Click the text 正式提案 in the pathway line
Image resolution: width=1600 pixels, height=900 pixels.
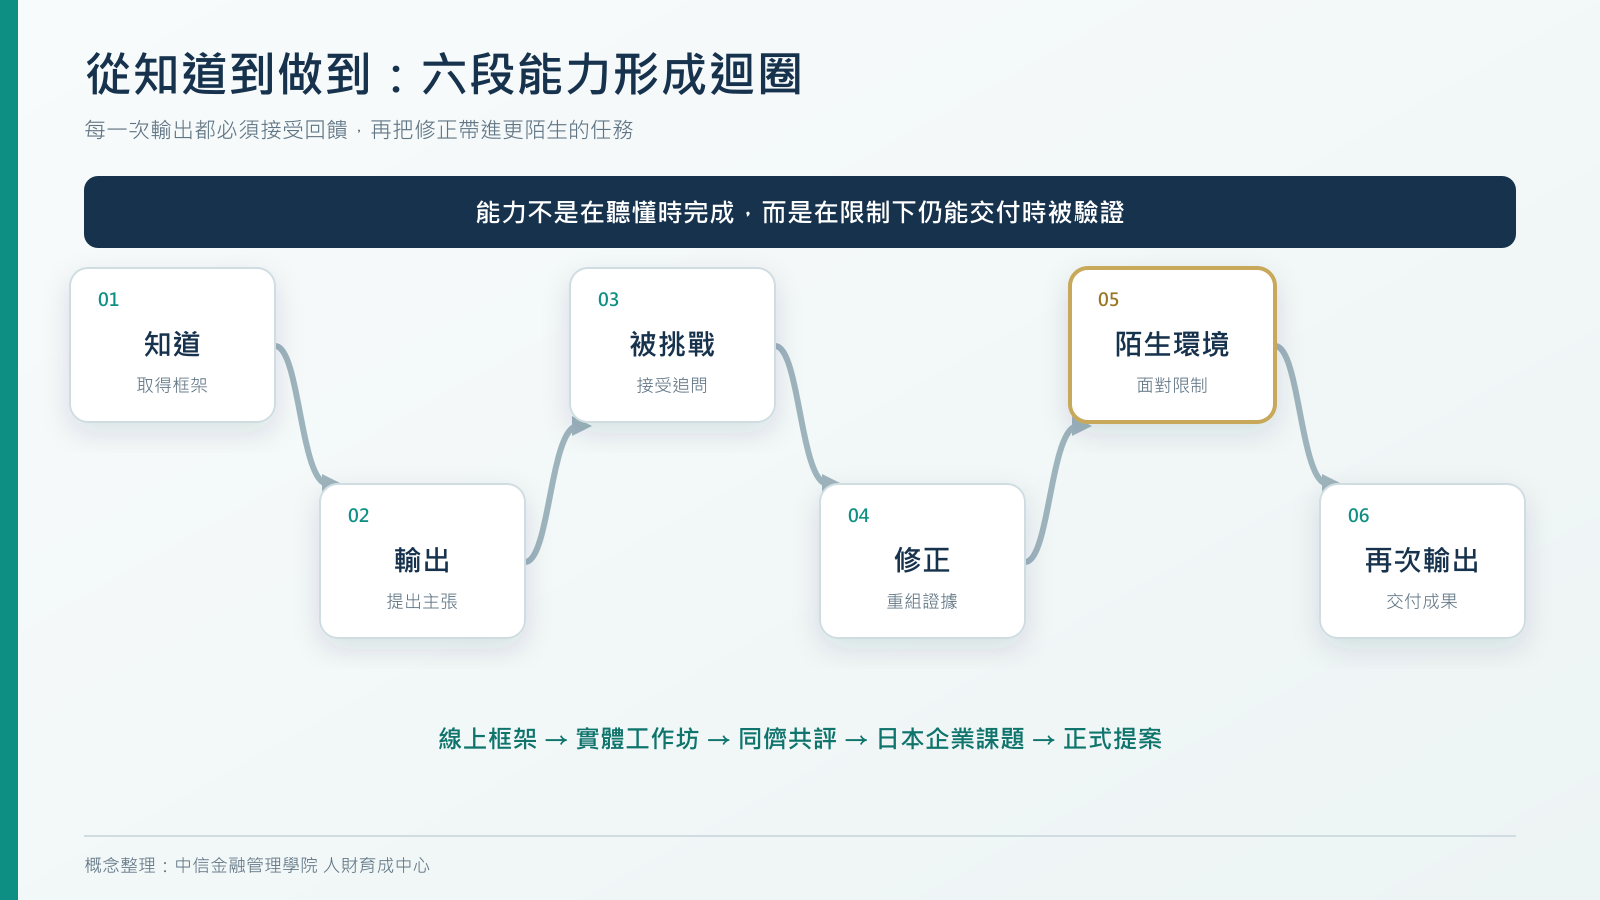pyautogui.click(x=1112, y=739)
